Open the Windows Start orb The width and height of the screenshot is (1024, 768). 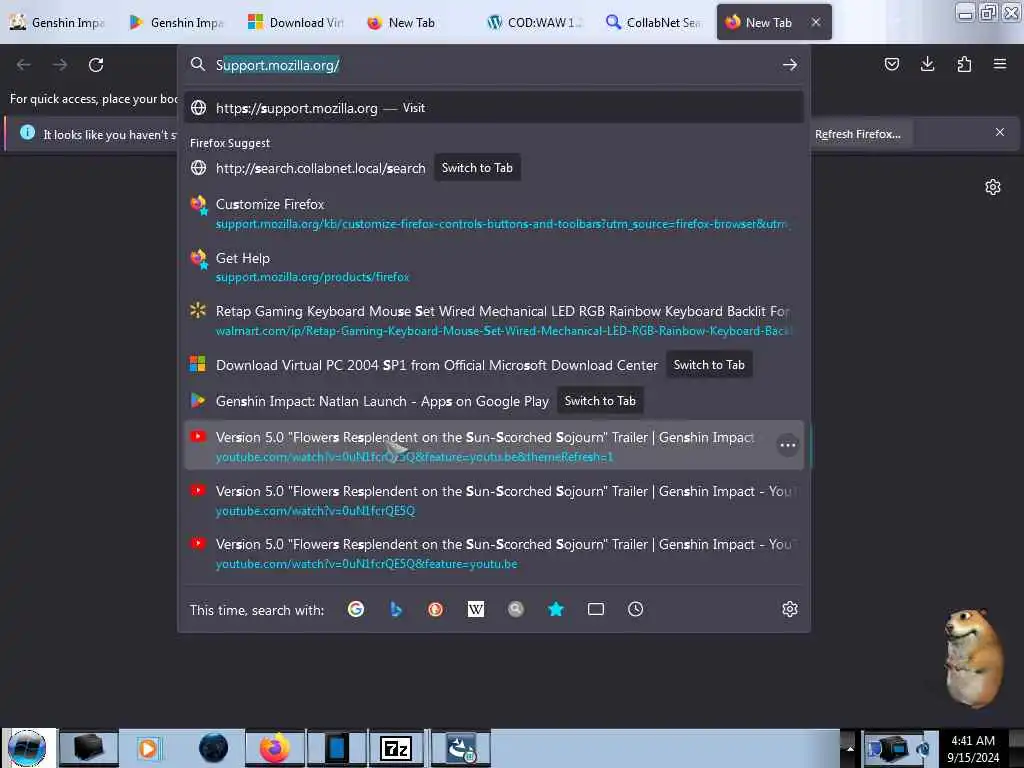(27, 748)
